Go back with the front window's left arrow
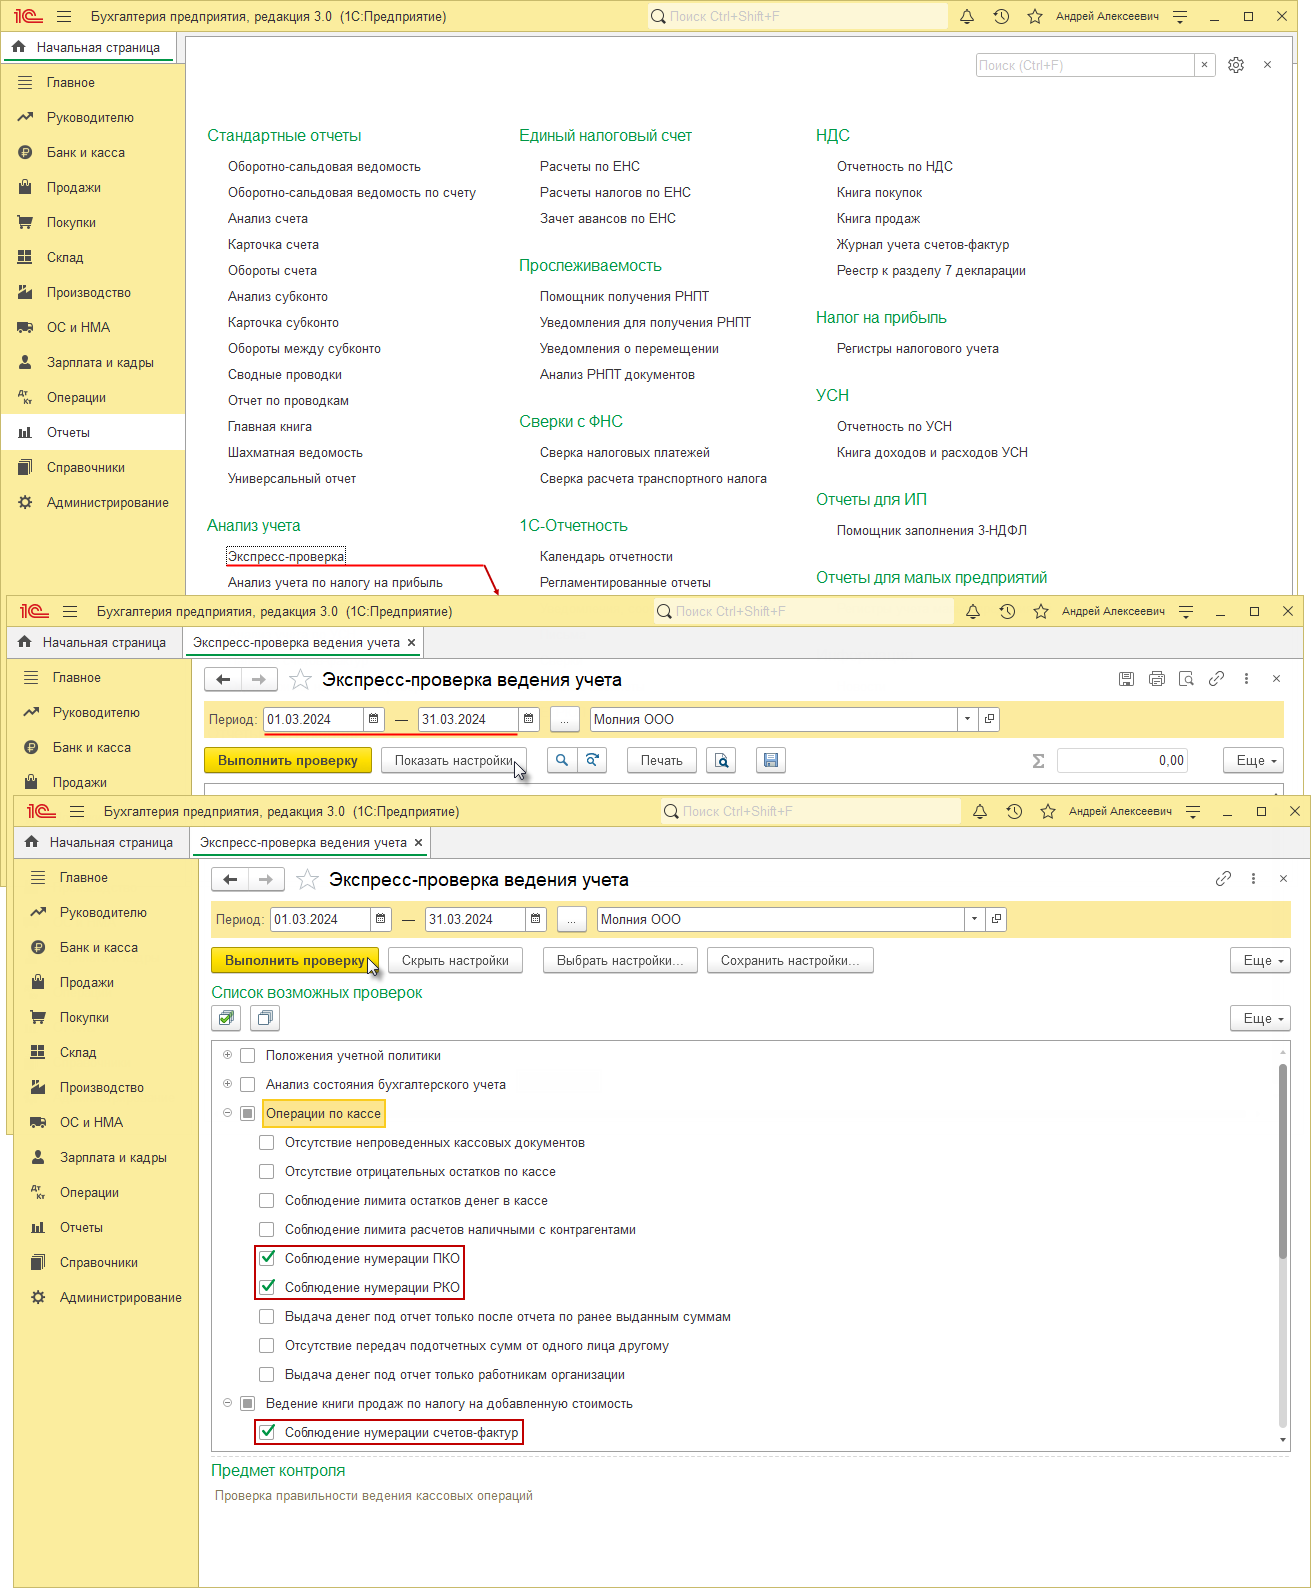 click(230, 879)
